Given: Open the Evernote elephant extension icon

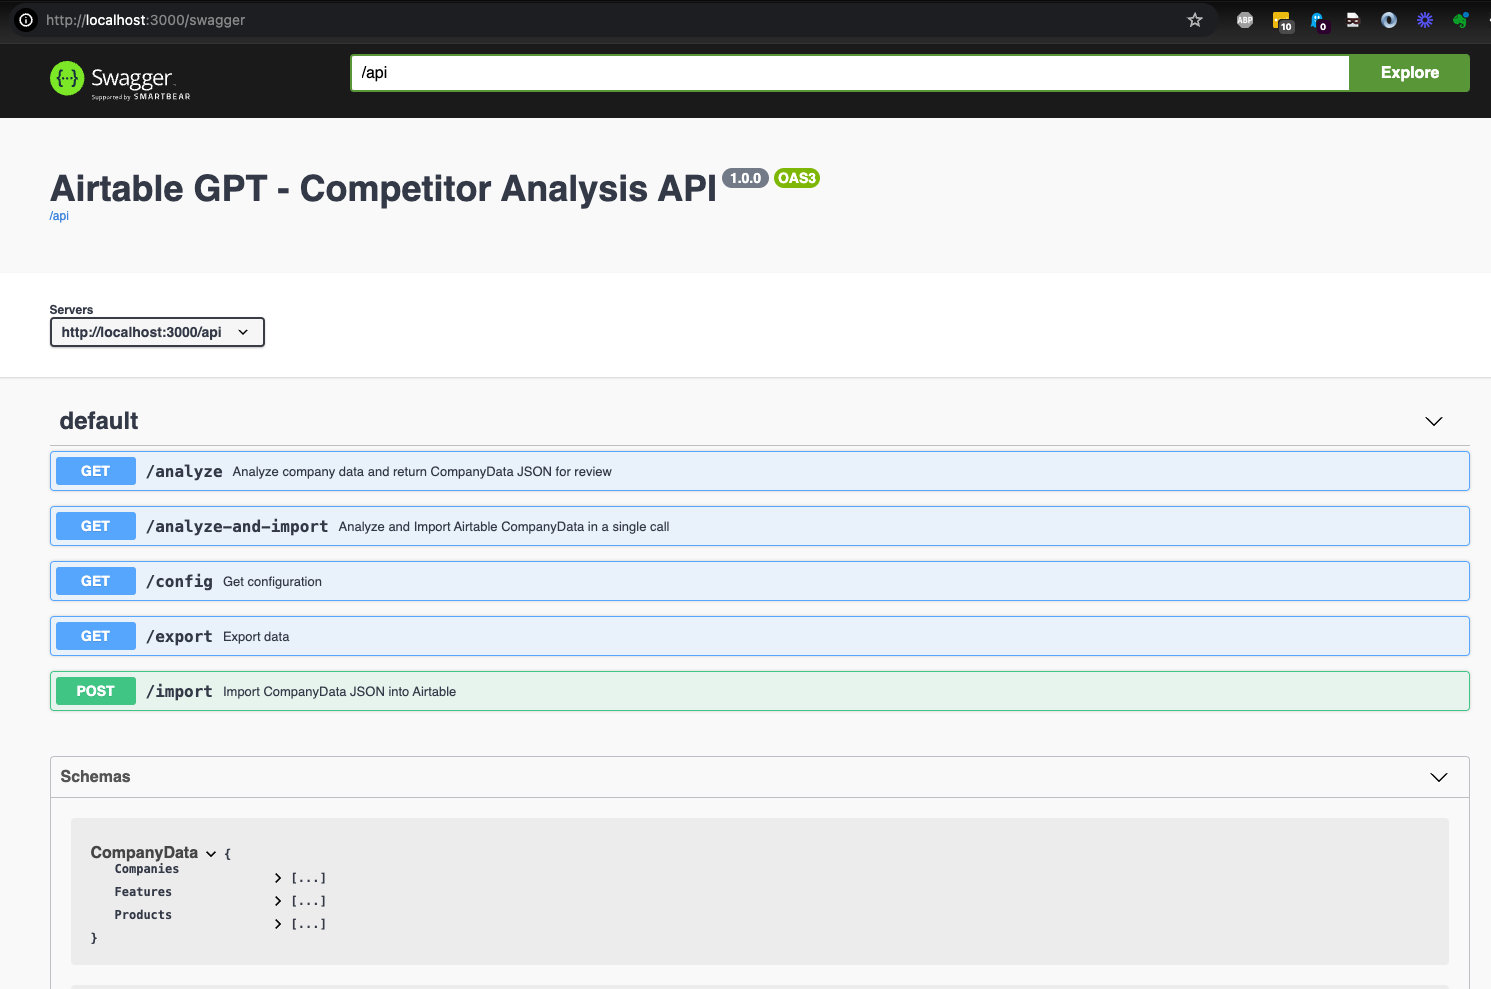Looking at the screenshot, I should (1461, 20).
